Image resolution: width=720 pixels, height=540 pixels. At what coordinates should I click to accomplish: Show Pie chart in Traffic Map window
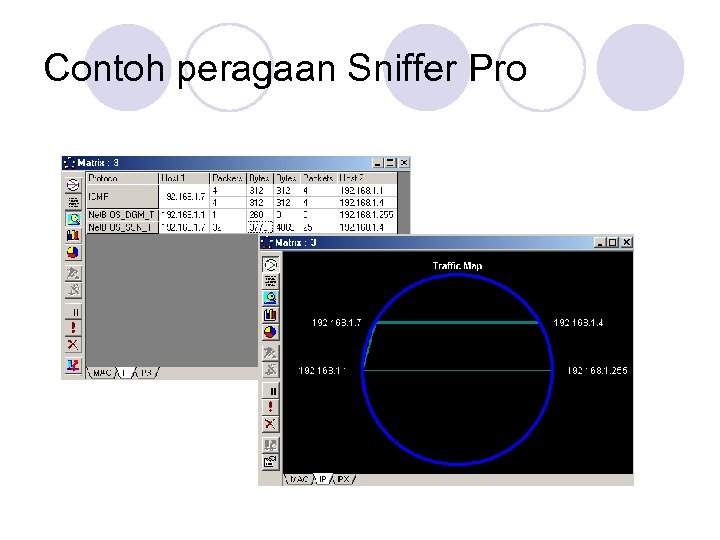coord(270,332)
